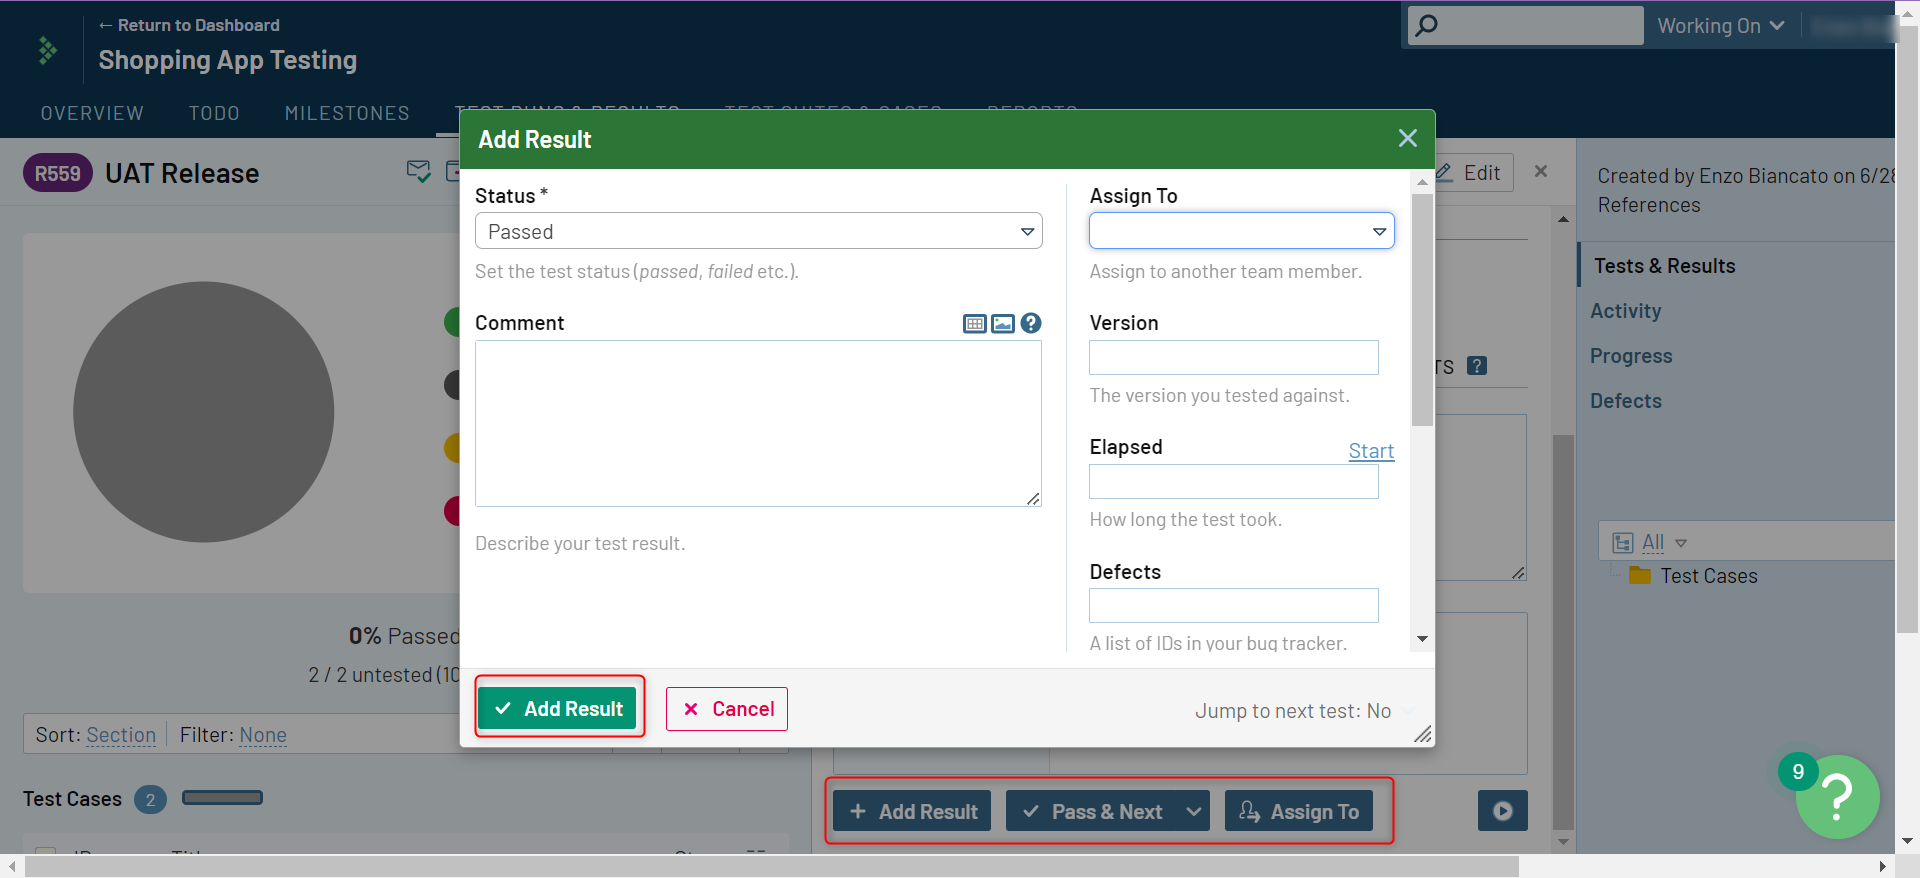Image resolution: width=1920 pixels, height=878 pixels.
Task: Insert a table into the comment
Action: tap(974, 324)
